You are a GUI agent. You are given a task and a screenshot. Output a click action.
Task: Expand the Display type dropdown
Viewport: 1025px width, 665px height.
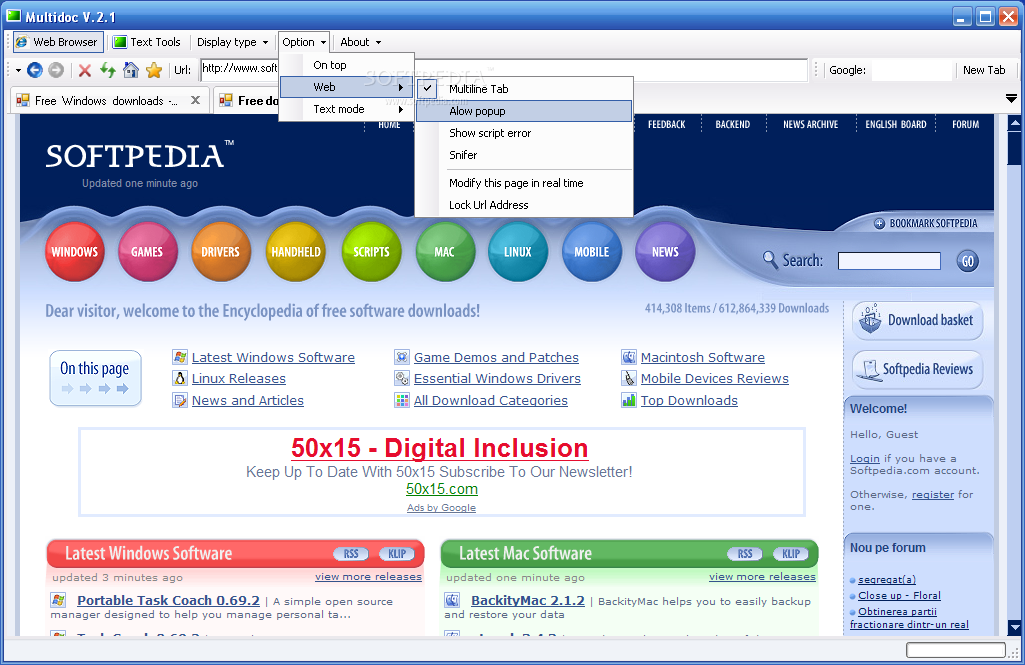[x=233, y=42]
